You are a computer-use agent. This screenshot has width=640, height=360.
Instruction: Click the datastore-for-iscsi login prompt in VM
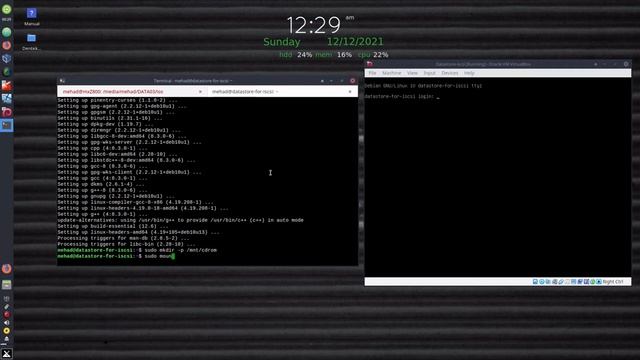[402, 97]
